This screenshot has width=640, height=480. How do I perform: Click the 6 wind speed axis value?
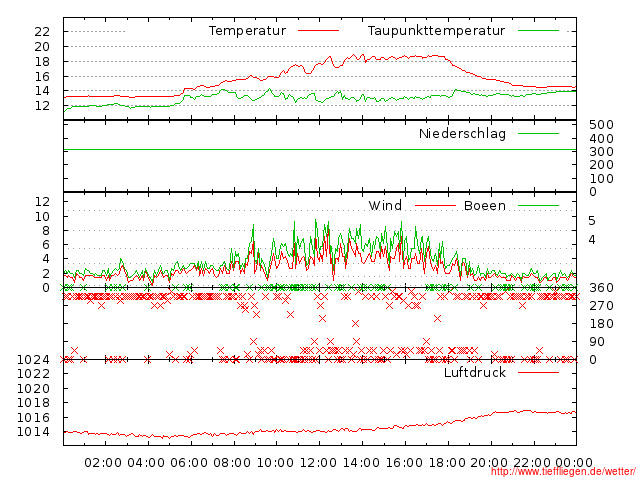pyautogui.click(x=46, y=244)
